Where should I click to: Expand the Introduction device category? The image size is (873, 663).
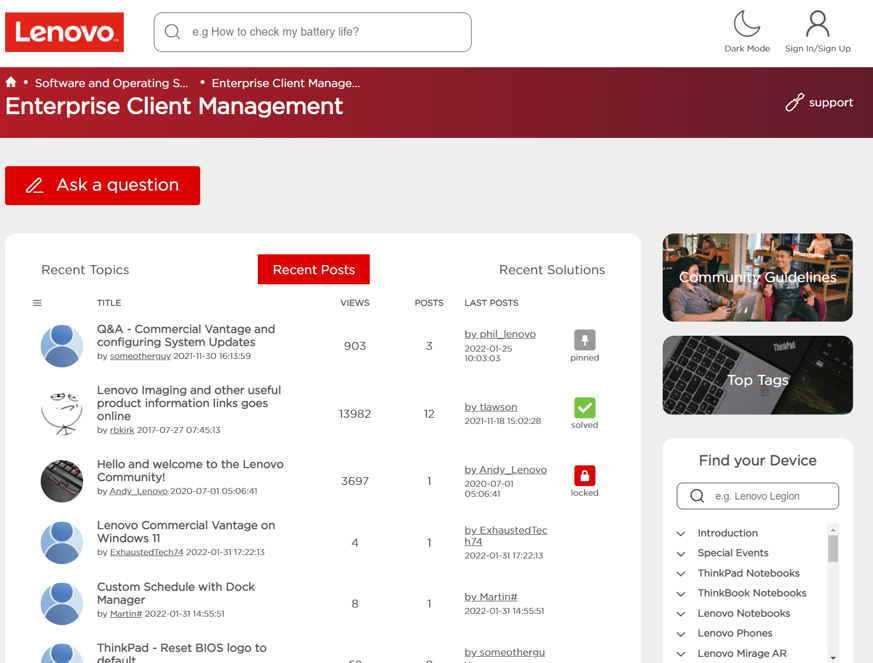(681, 533)
